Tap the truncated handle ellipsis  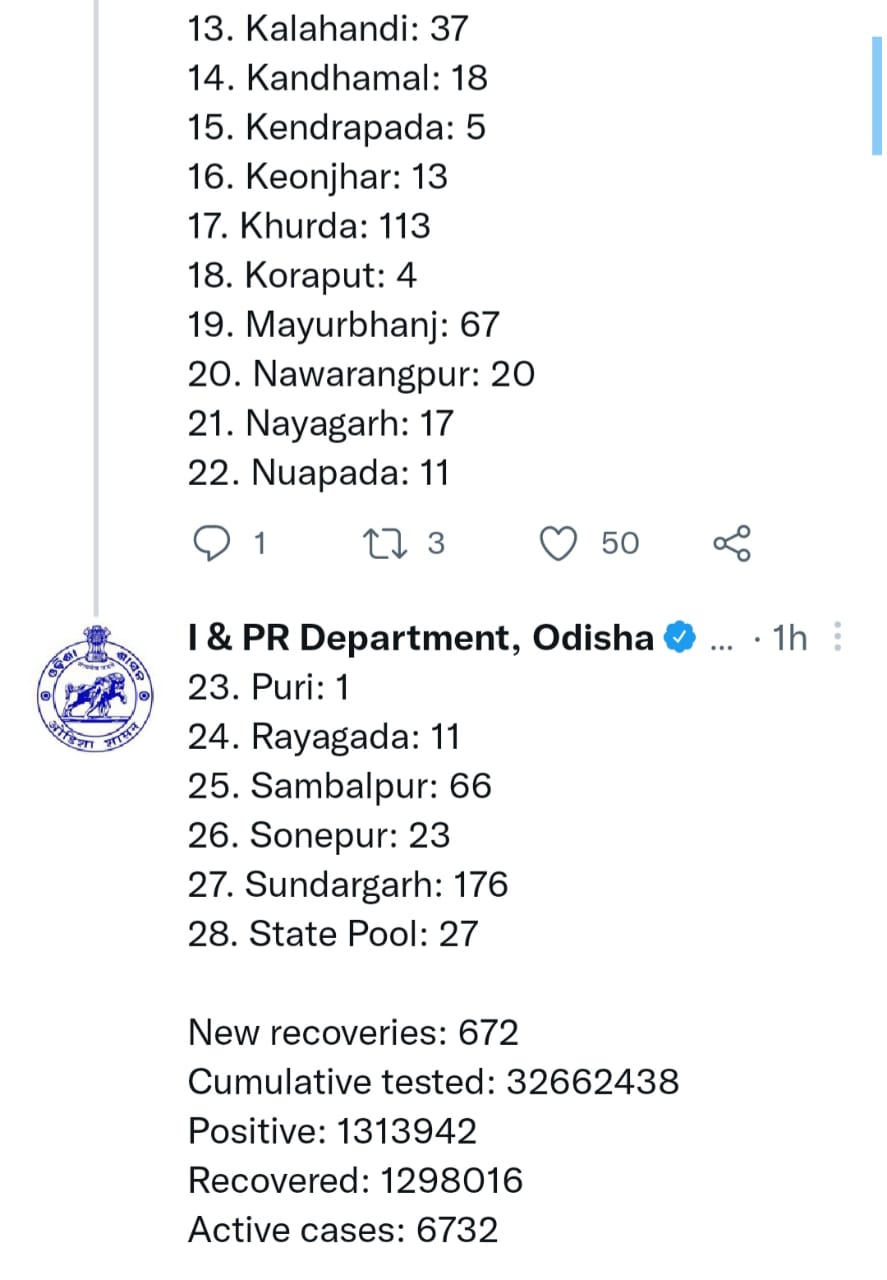[721, 640]
